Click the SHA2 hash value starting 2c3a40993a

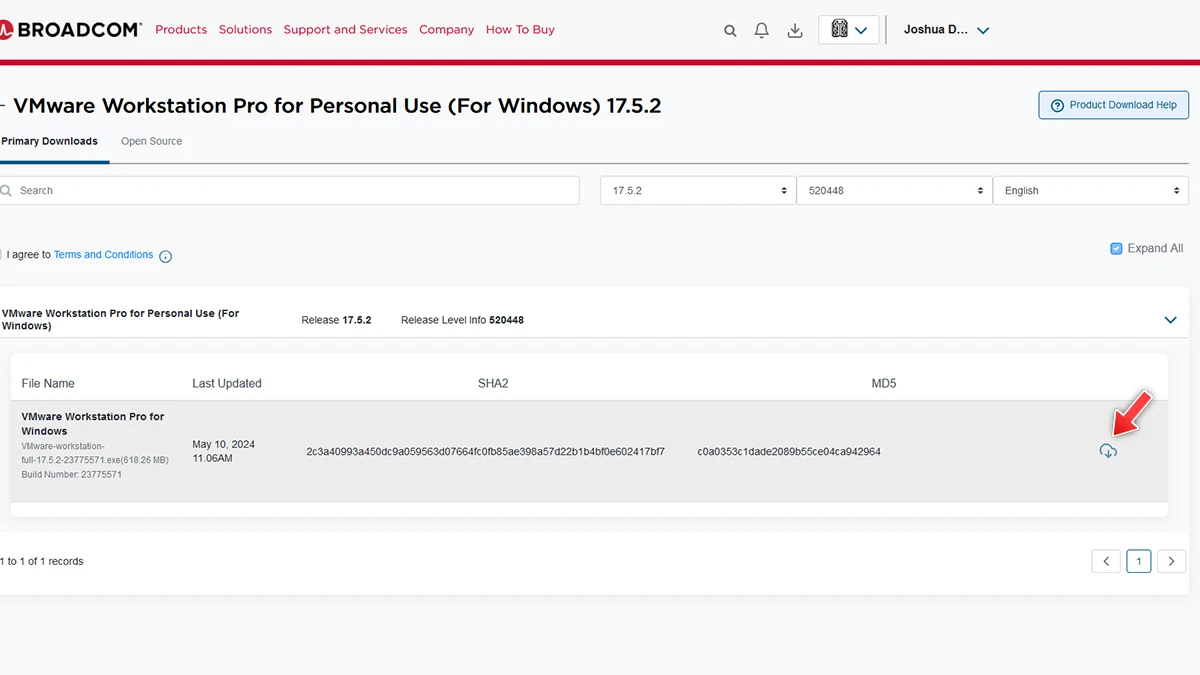pos(486,452)
